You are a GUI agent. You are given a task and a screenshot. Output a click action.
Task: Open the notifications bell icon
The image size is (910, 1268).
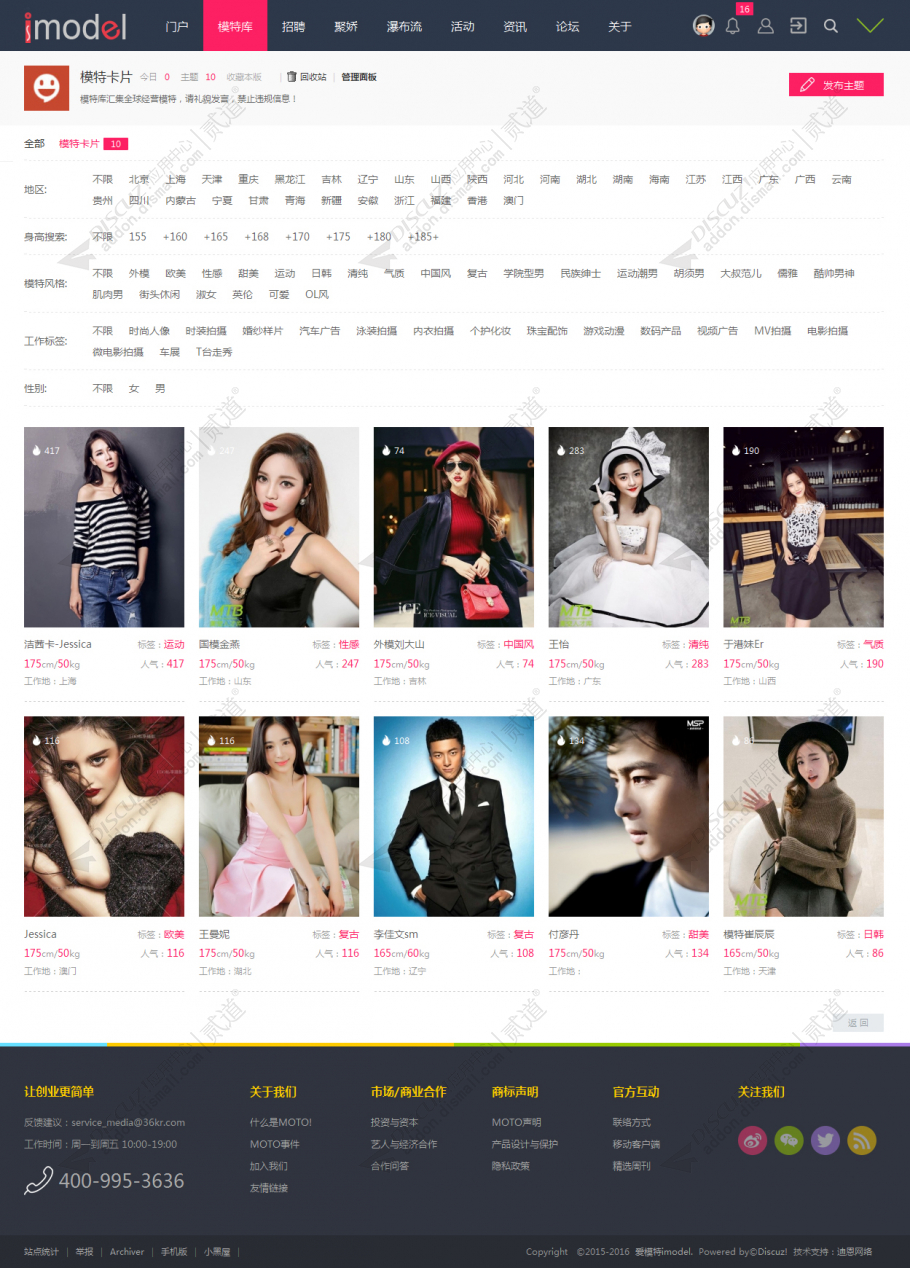[x=732, y=26]
